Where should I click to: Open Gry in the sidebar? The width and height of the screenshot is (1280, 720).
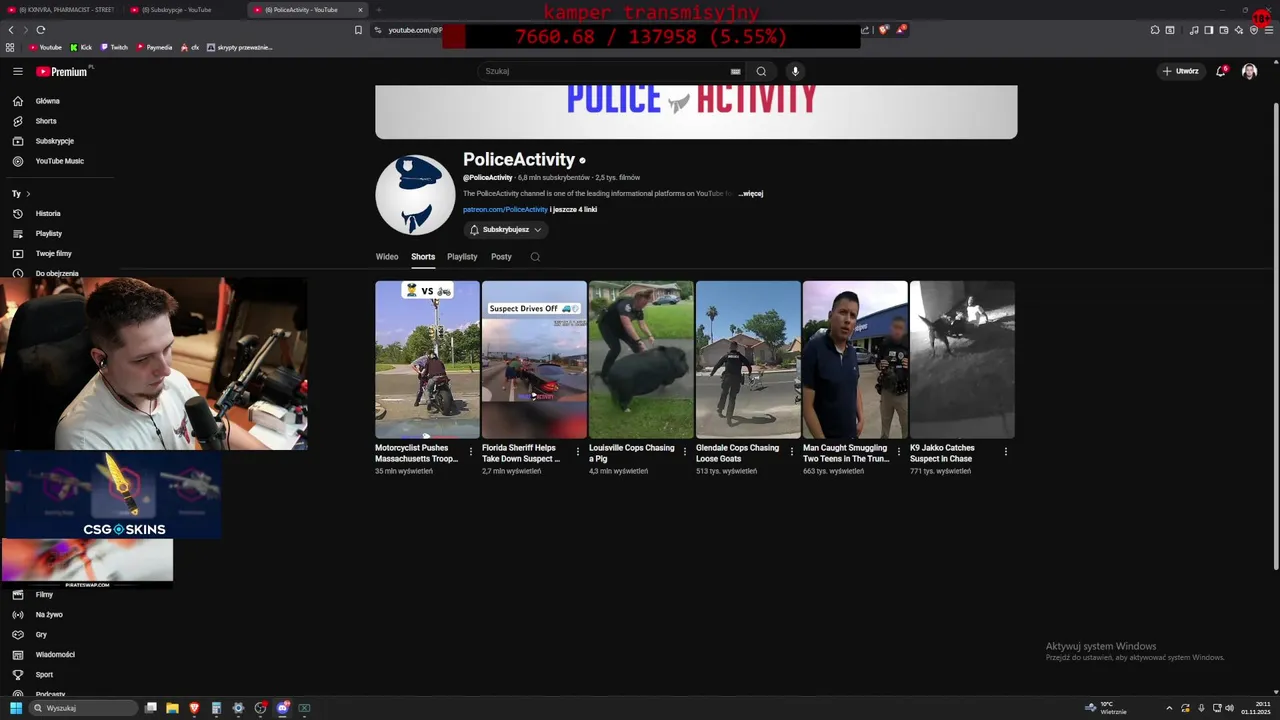(41, 634)
